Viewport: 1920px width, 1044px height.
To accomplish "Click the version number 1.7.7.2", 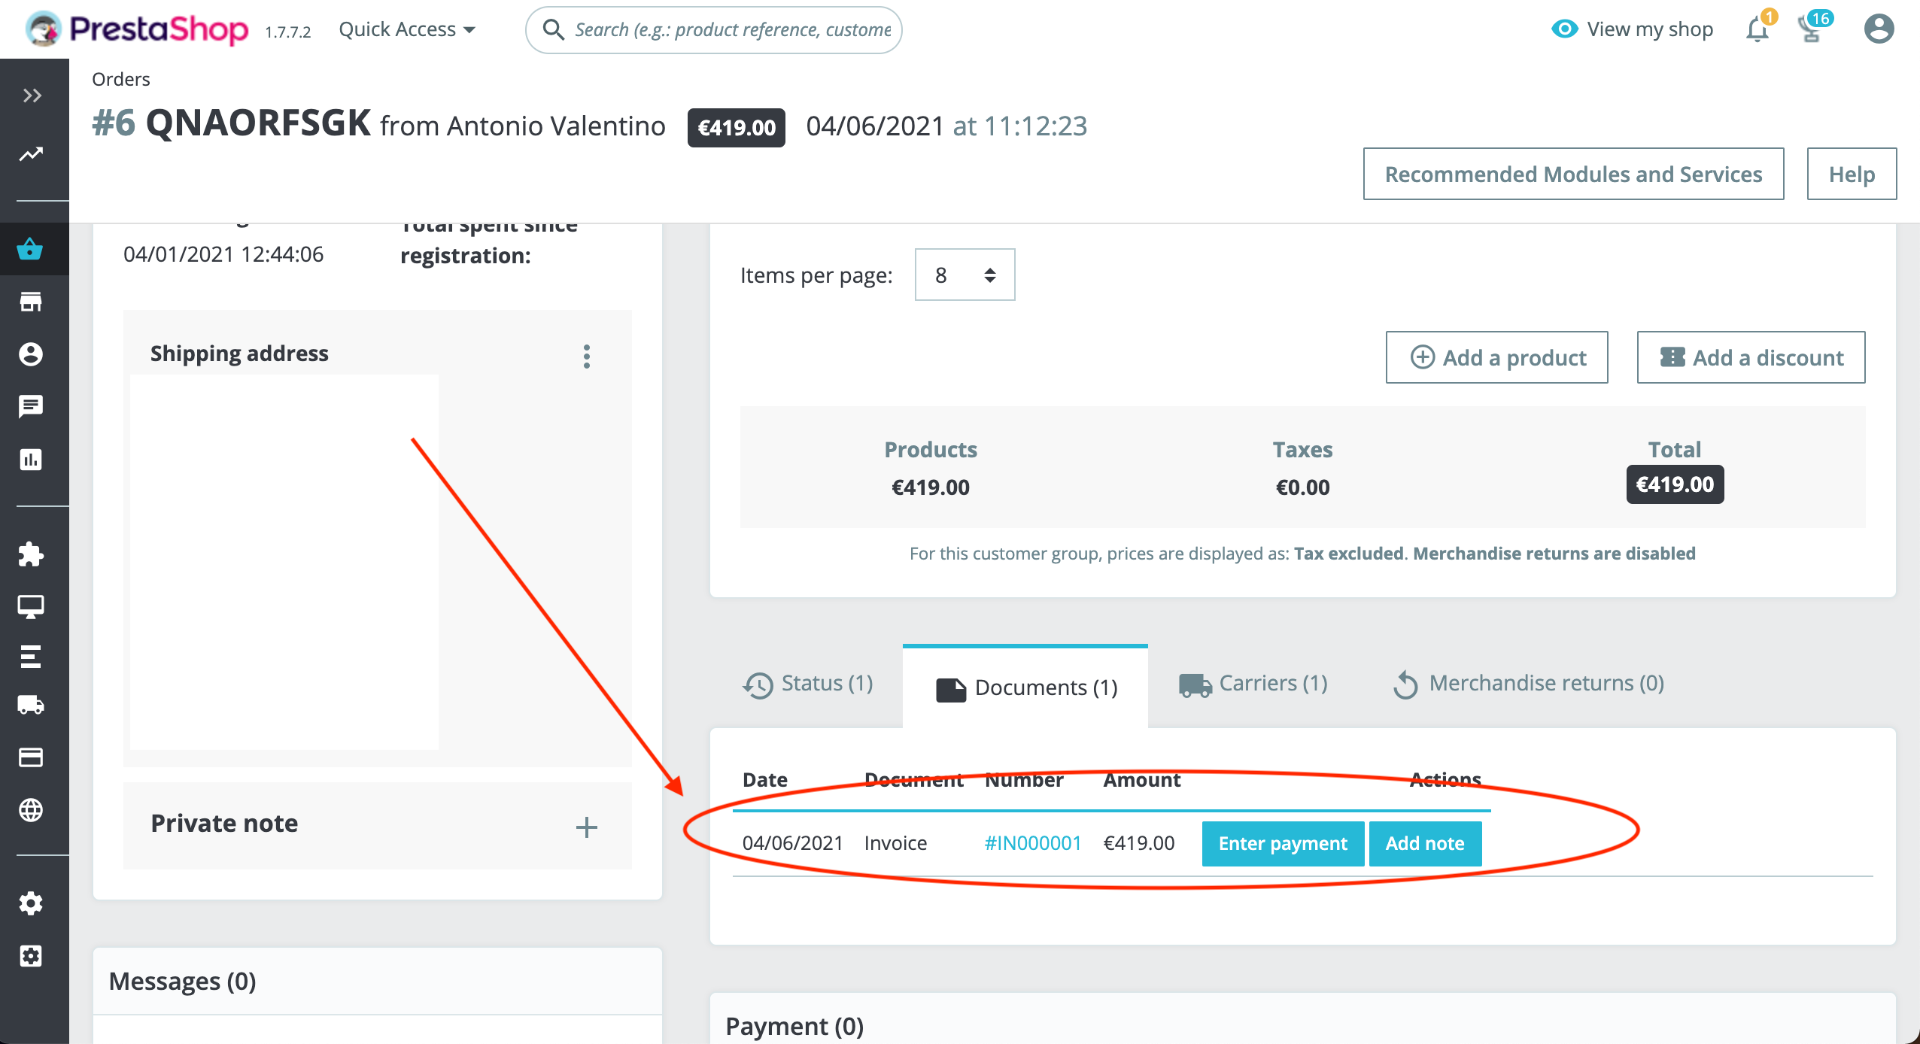I will tap(288, 32).
